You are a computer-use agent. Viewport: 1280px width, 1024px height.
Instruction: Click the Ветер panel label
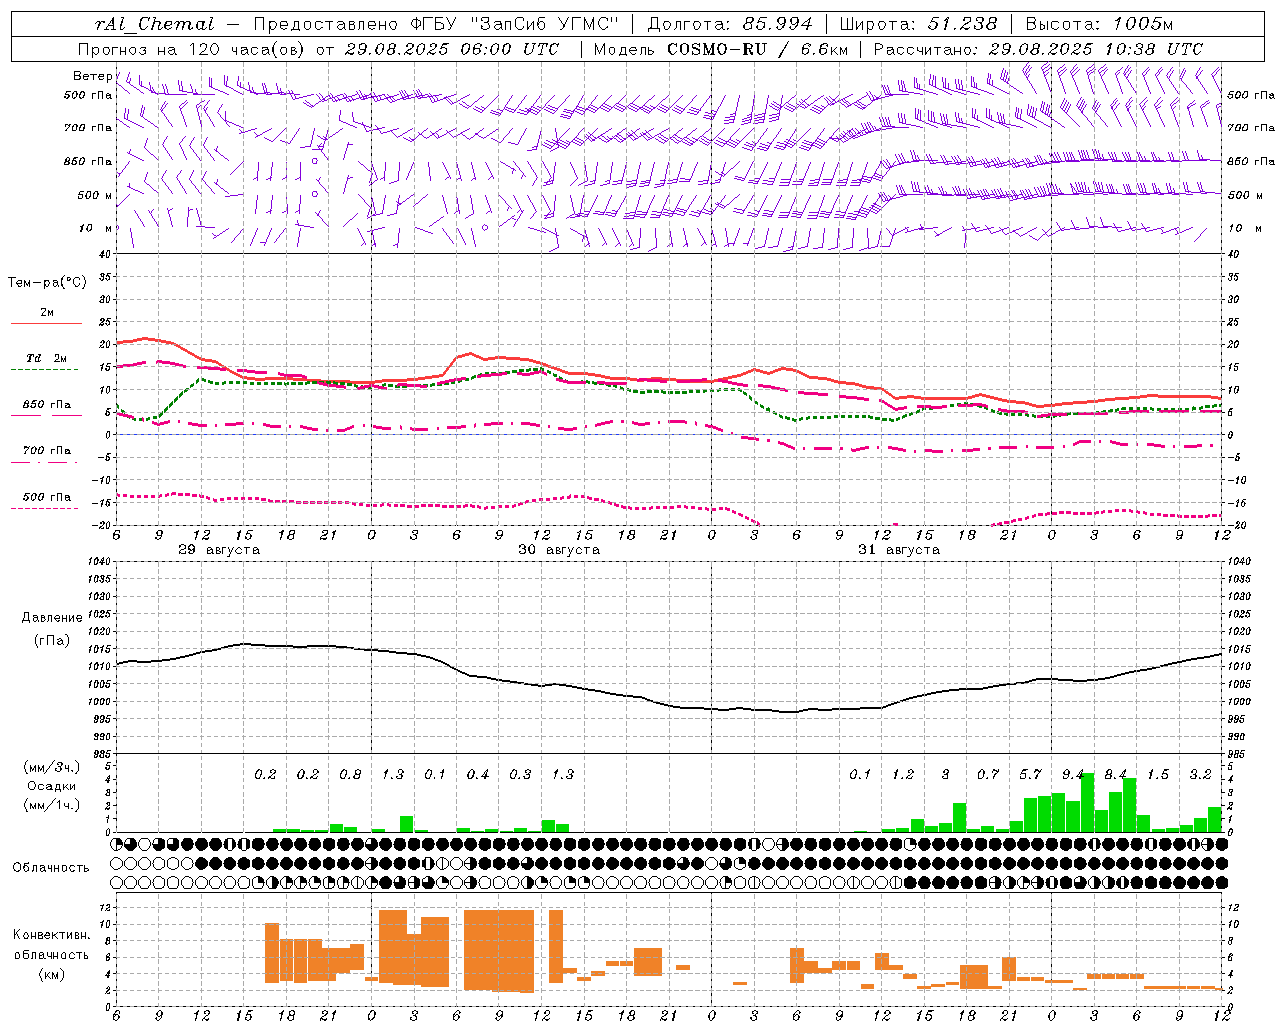tap(92, 76)
